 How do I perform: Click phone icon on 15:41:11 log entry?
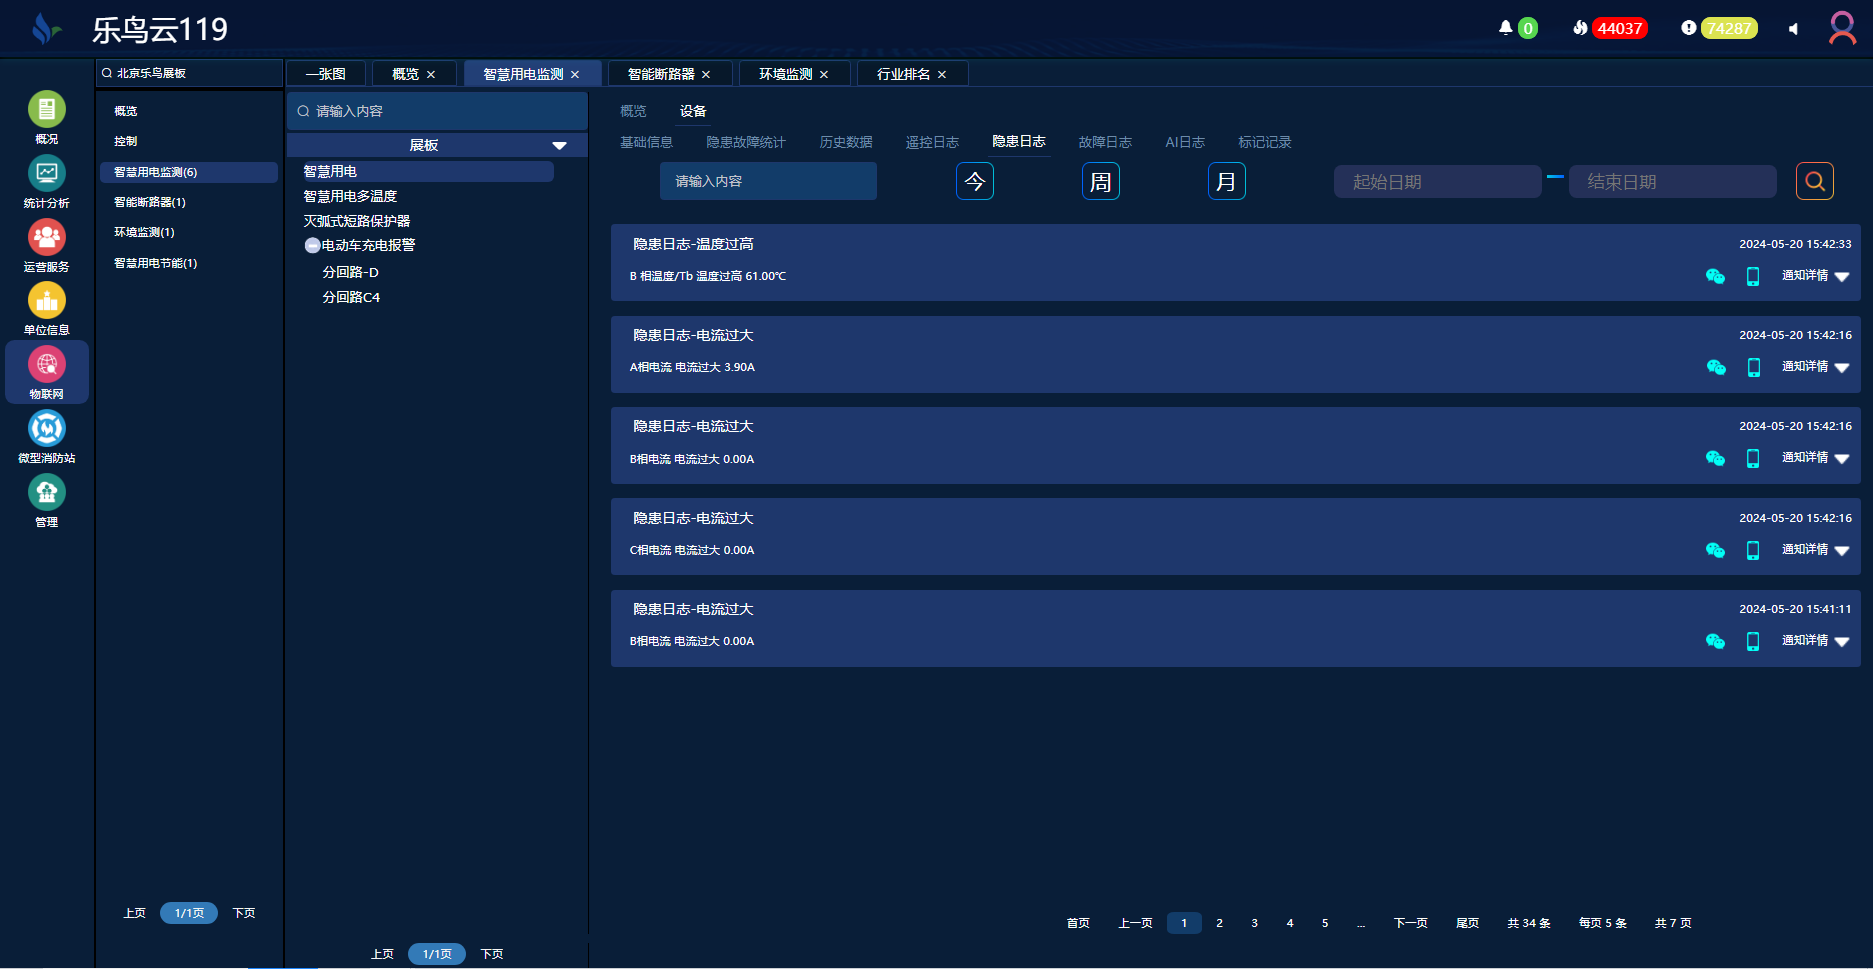coord(1752,641)
